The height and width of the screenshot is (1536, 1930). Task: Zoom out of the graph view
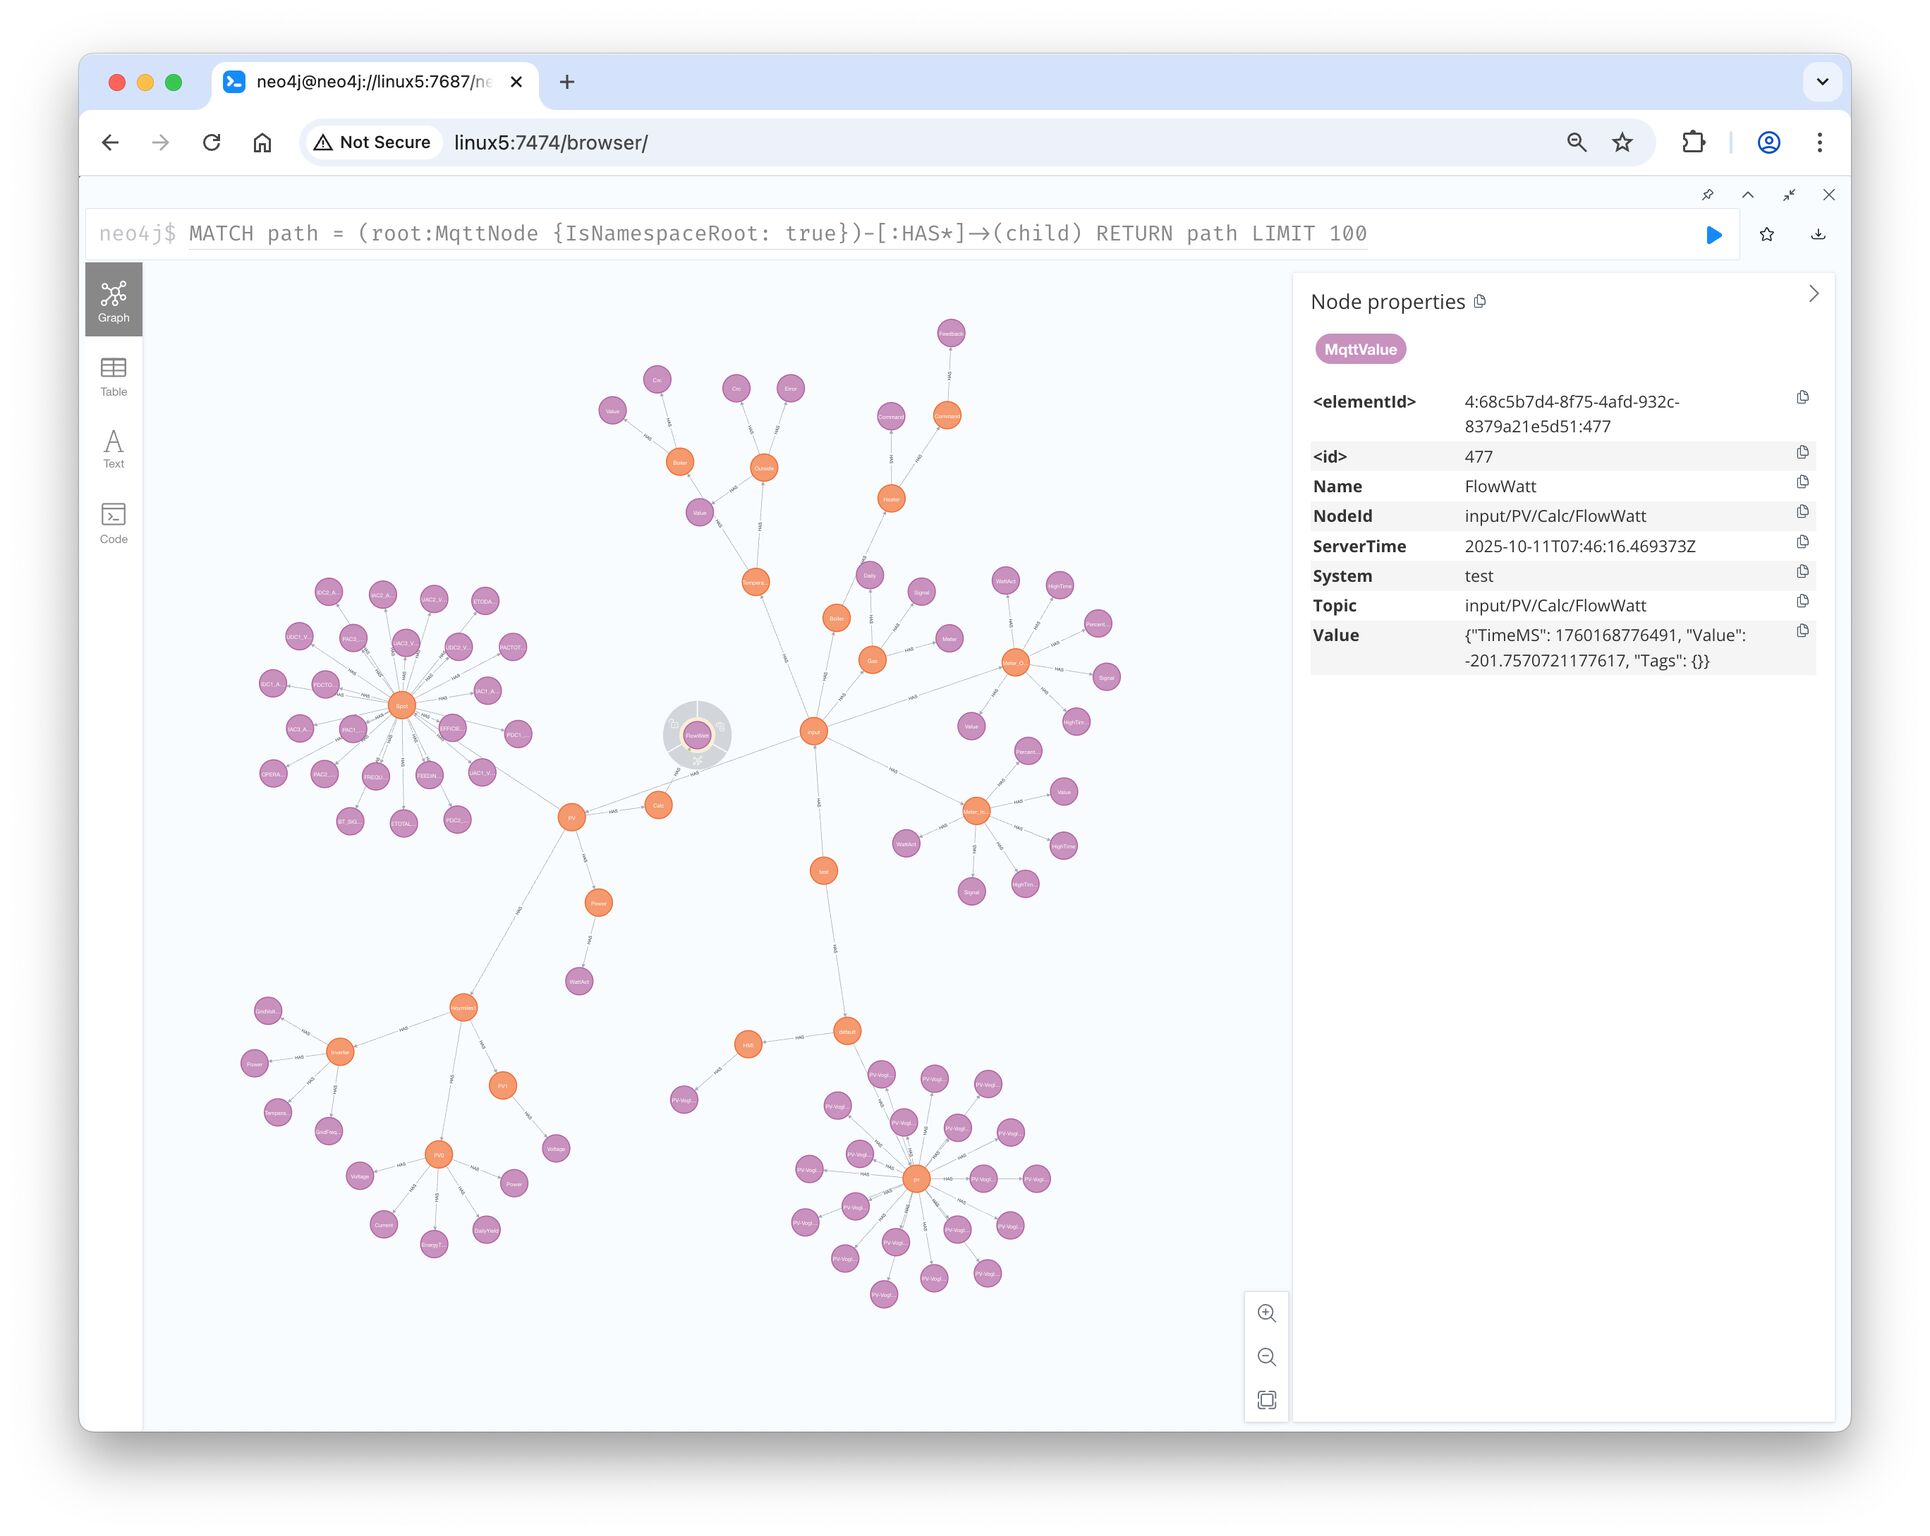(1266, 1357)
